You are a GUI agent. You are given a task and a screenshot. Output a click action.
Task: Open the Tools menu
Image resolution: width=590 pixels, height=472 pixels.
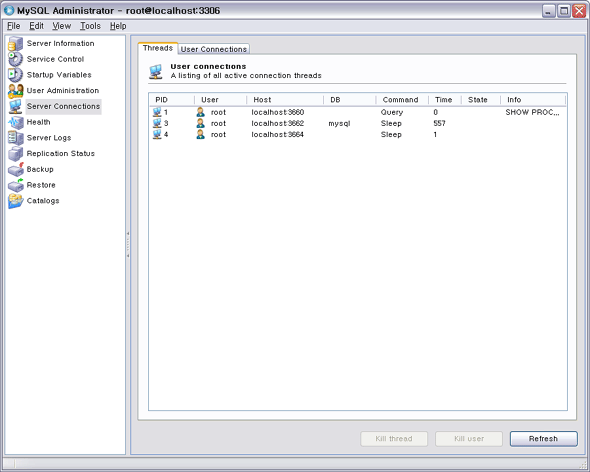[x=90, y=26]
